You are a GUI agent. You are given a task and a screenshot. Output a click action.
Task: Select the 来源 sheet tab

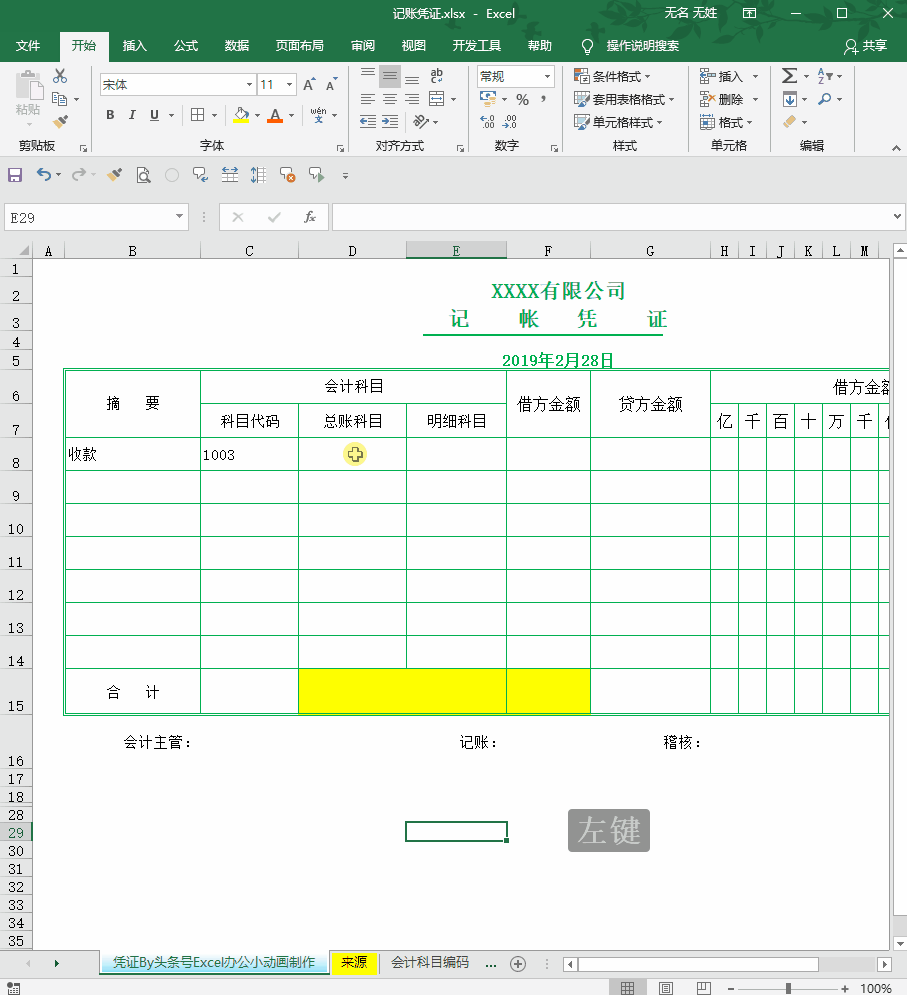coord(354,962)
